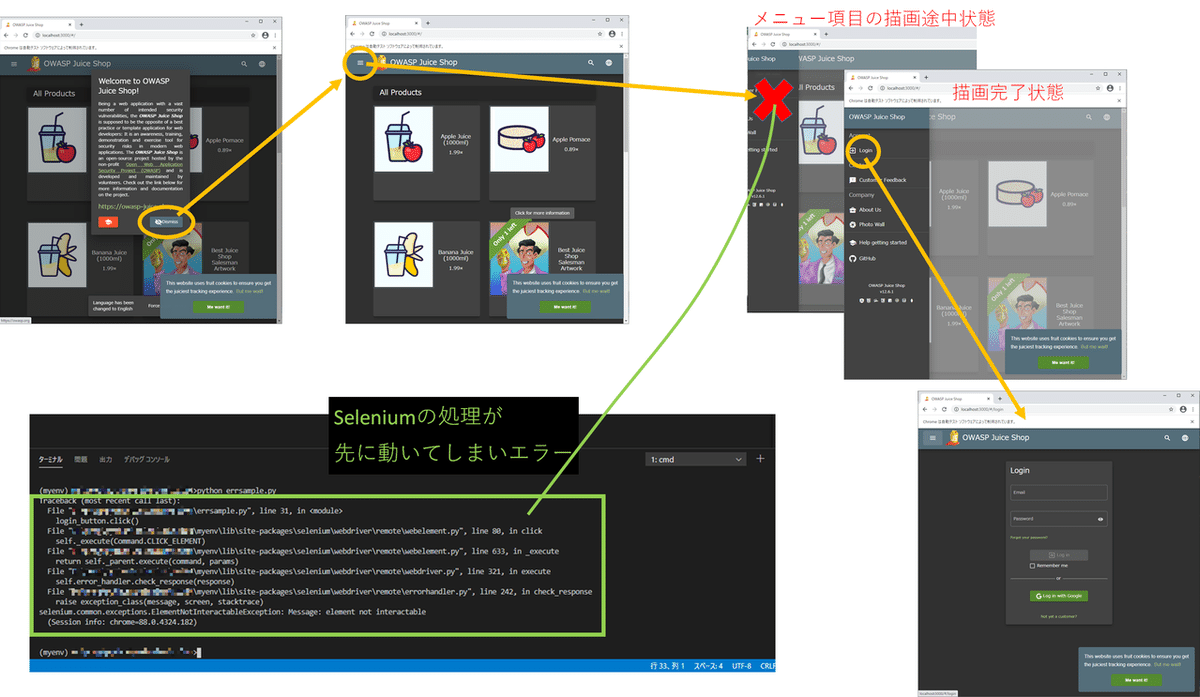Viewport: 1200px width, 697px height.
Task: Click language globe icon in welcome dialog window
Action: (x=262, y=64)
